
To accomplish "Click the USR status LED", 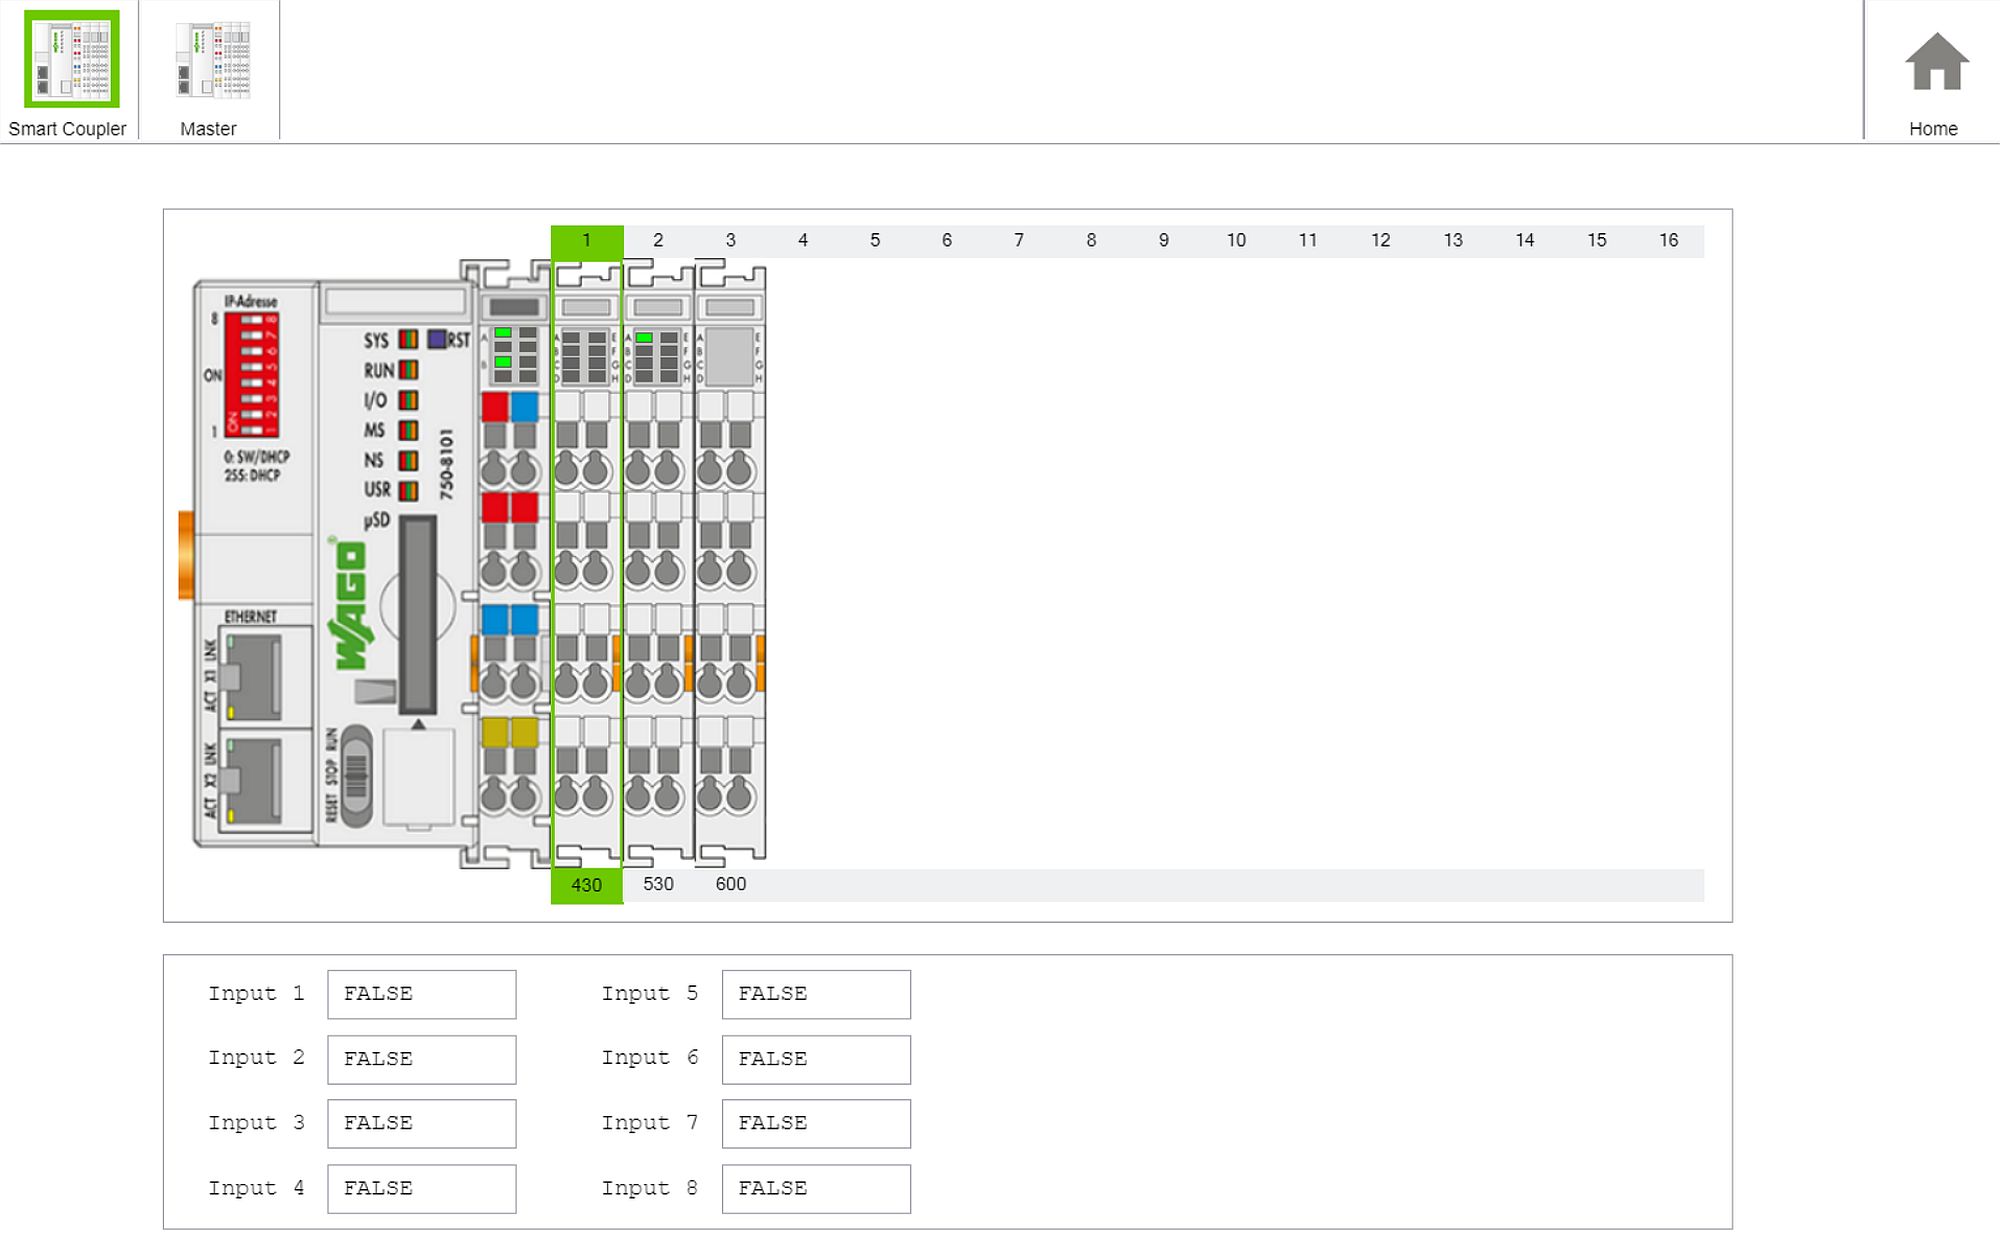I will click(408, 490).
